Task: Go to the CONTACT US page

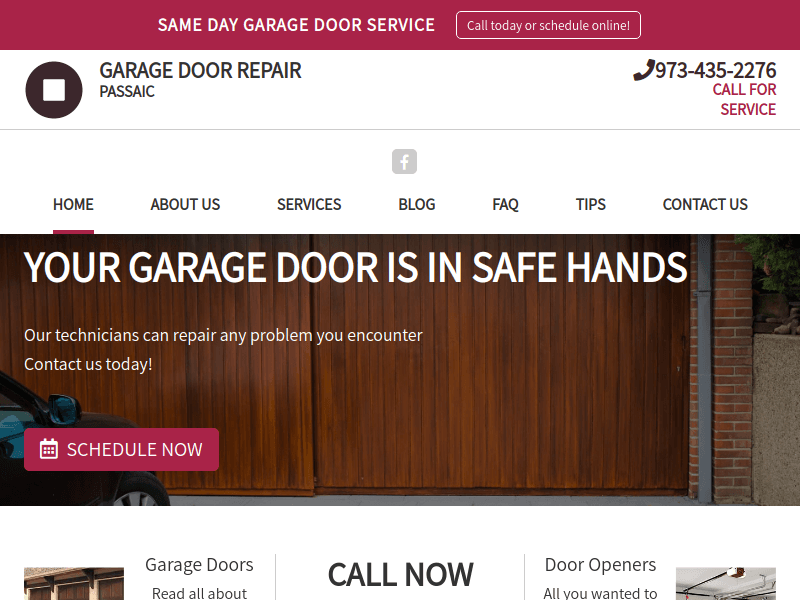Action: [x=705, y=204]
